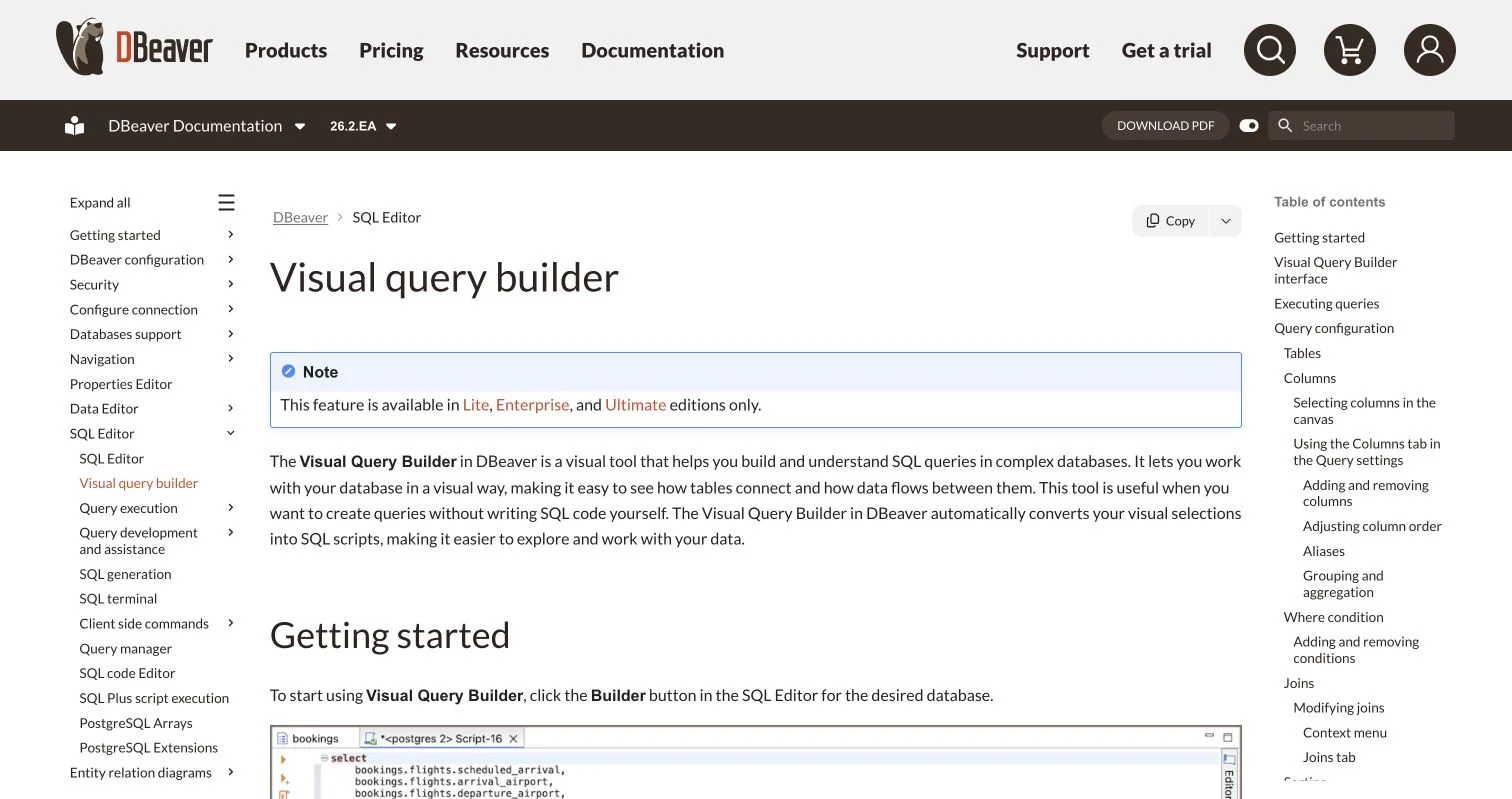
Task: Jump to Aliases in table of contents
Action: (1324, 551)
